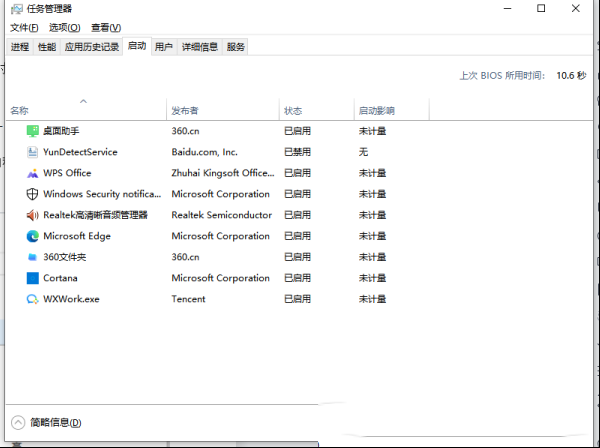Click the Zhuhai Kingsoft Office... publisher cell
This screenshot has width=600, height=448.
coord(223,173)
